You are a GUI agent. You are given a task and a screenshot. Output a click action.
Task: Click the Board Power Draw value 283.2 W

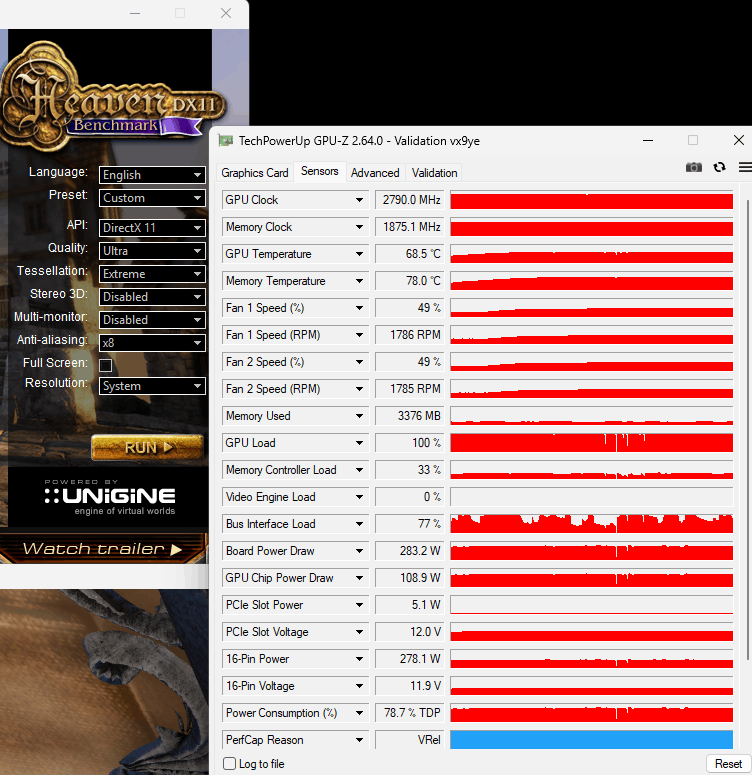(x=410, y=551)
